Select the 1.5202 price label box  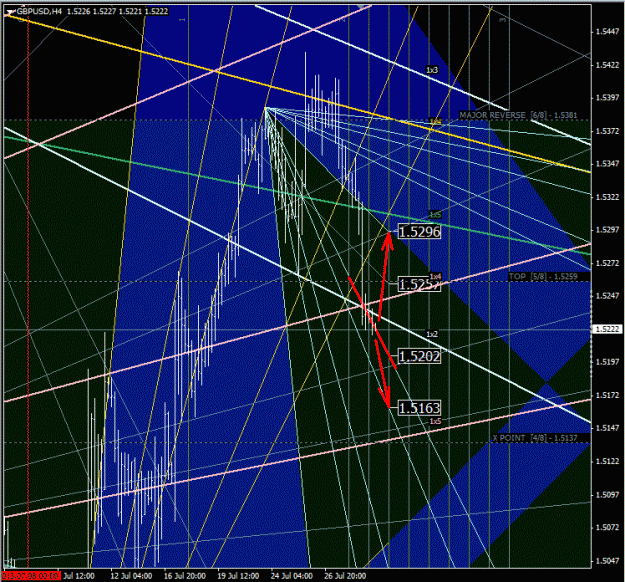pos(419,356)
